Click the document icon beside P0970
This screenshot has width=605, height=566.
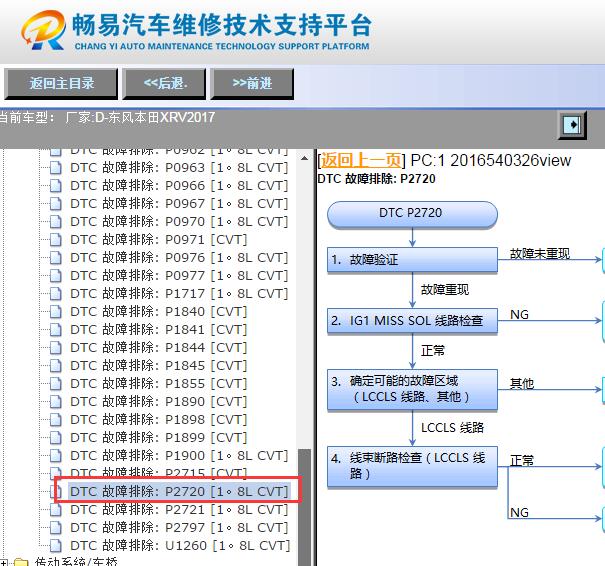pos(56,222)
